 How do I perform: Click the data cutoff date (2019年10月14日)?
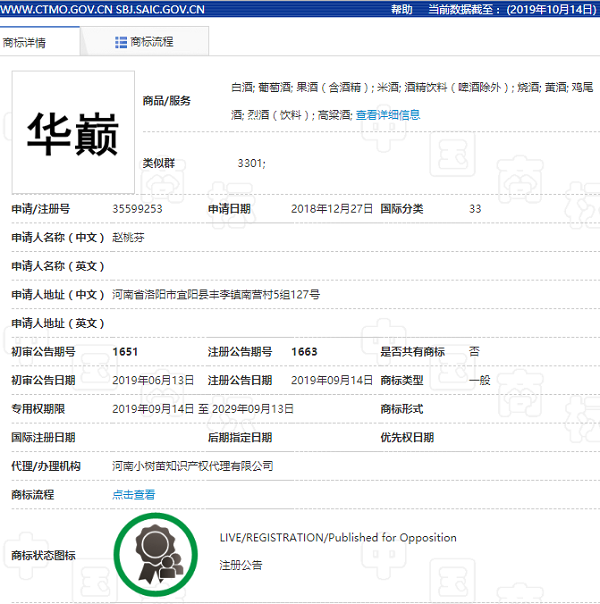tap(552, 9)
